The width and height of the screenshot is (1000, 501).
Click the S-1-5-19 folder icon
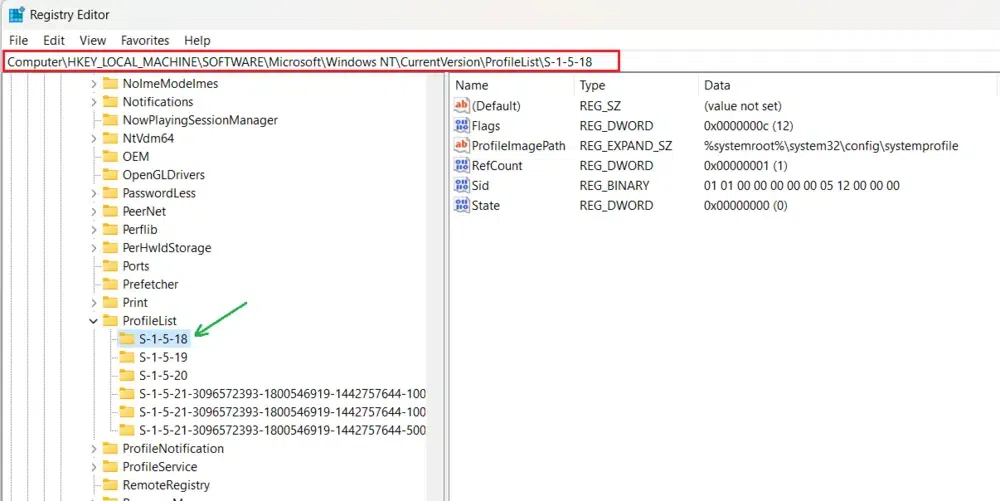[x=127, y=357]
